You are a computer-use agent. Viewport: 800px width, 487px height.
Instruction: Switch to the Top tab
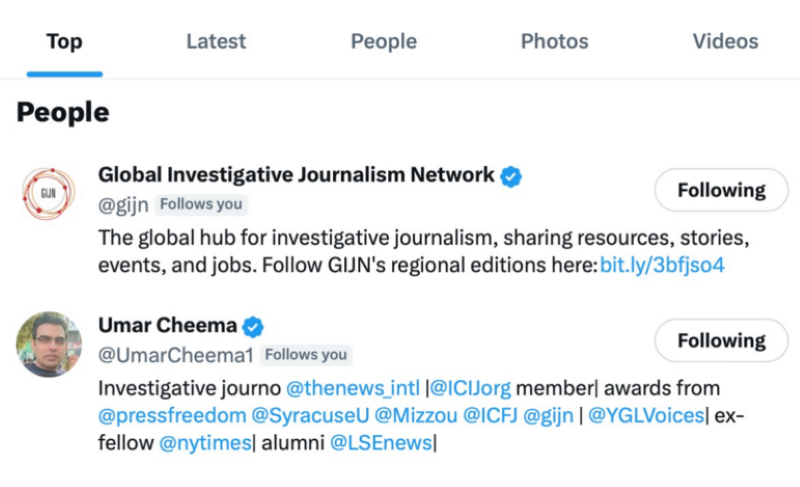(x=64, y=42)
